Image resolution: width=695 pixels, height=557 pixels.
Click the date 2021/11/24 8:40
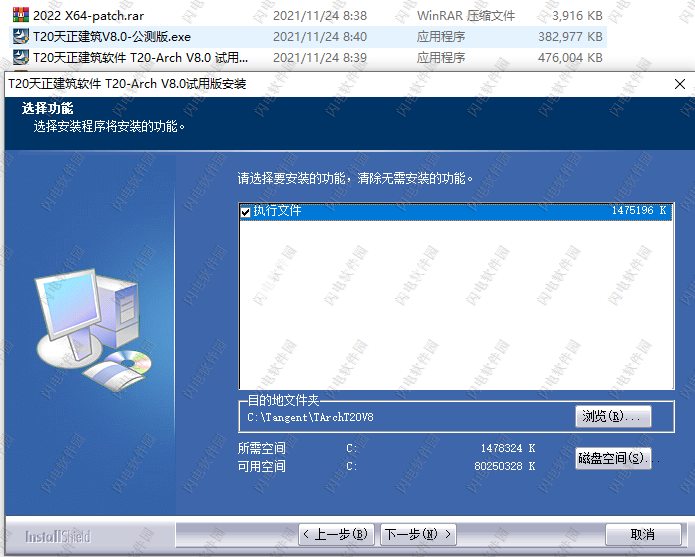pos(320,37)
